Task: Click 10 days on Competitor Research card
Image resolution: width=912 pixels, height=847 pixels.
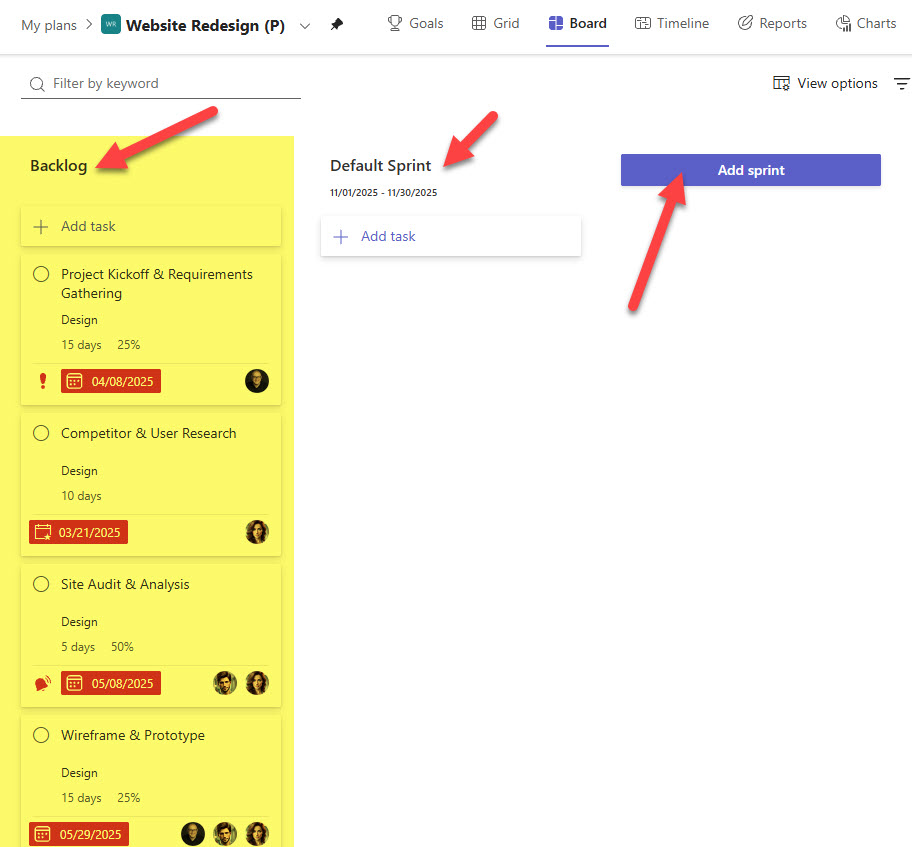Action: pos(81,496)
